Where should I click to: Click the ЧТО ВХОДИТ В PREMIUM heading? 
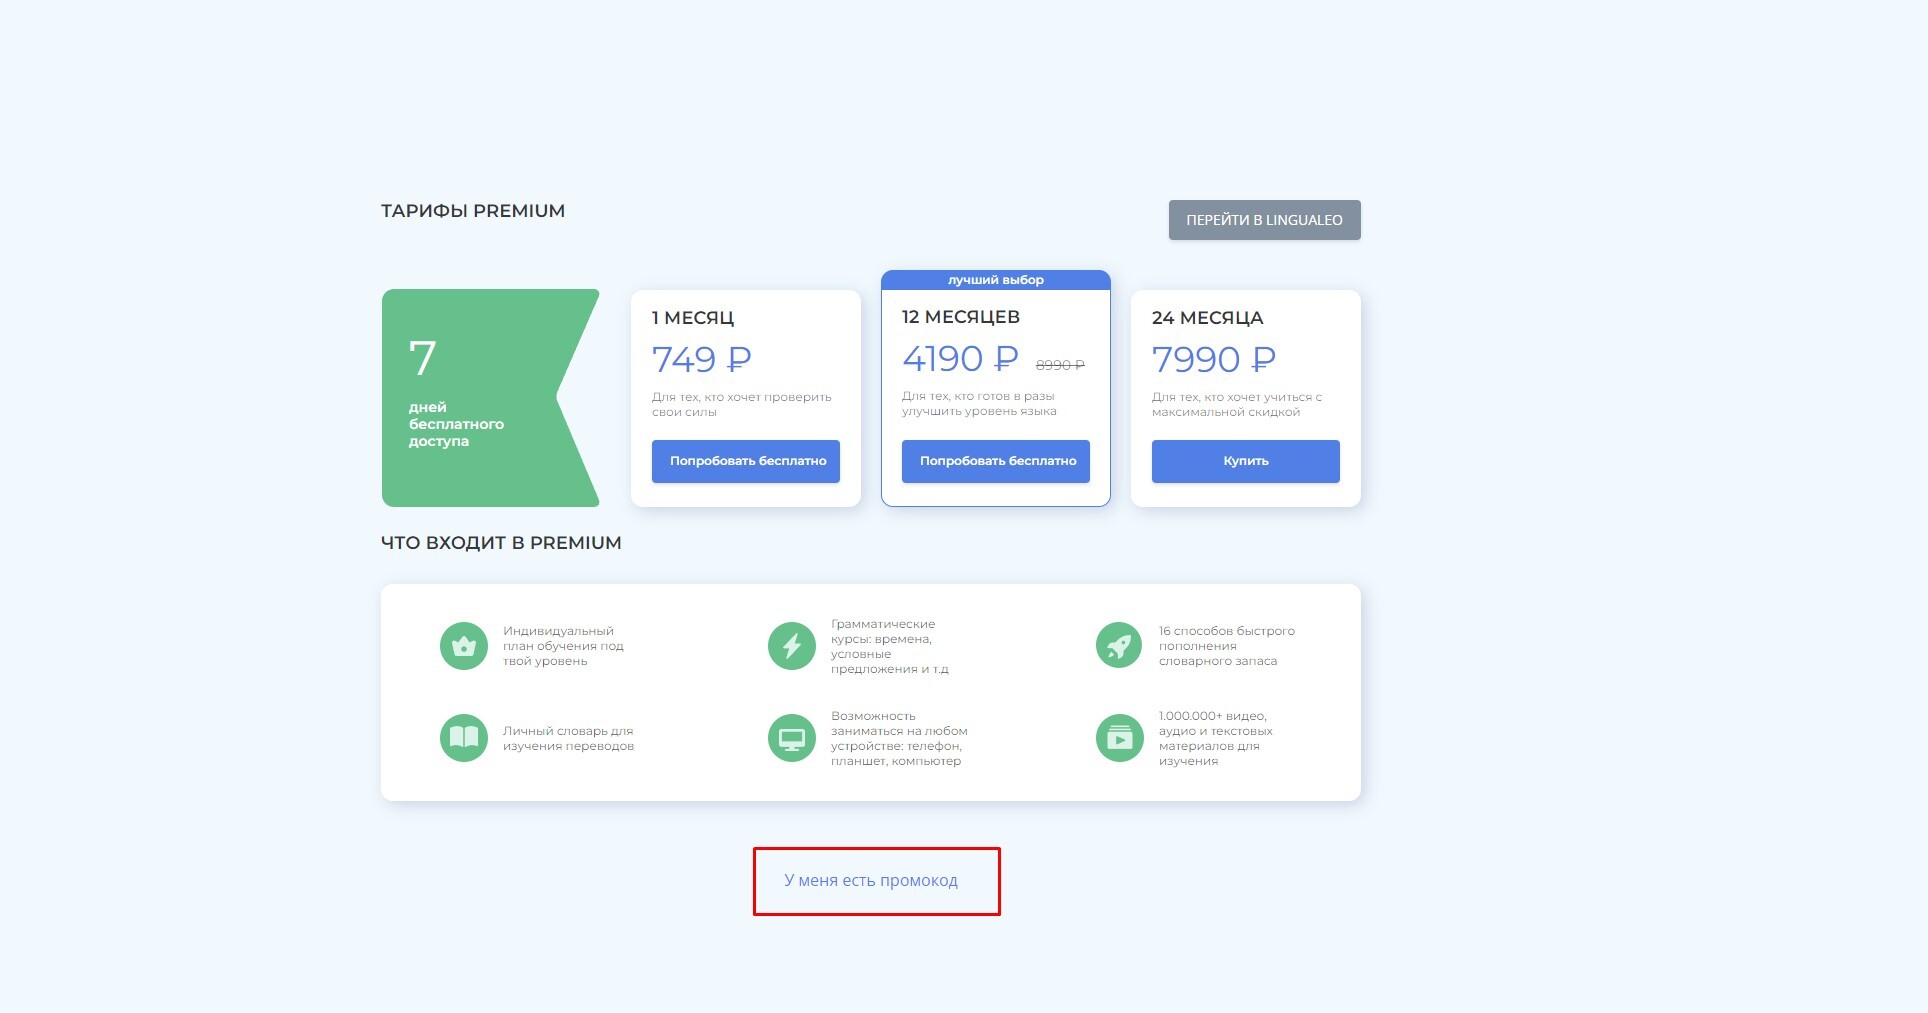tap(501, 543)
